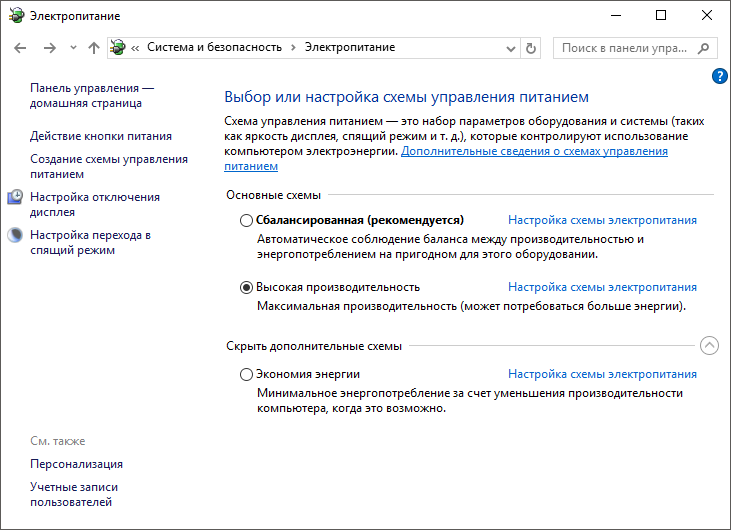This screenshot has height=530, width=731.
Task: Click the up one level arrow
Action: tap(94, 48)
